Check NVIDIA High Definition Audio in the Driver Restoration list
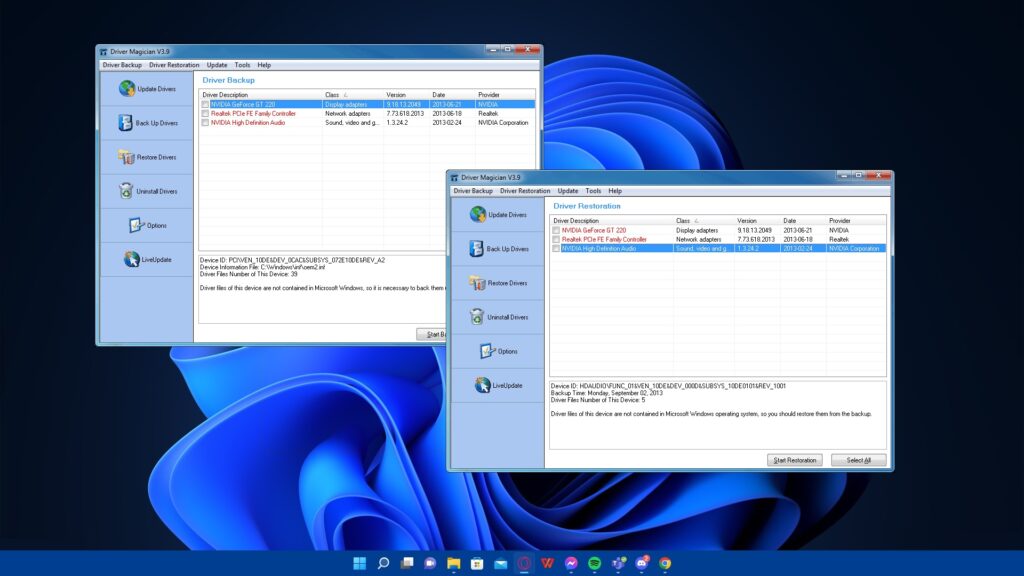Viewport: 1024px width, 576px height. (x=556, y=249)
